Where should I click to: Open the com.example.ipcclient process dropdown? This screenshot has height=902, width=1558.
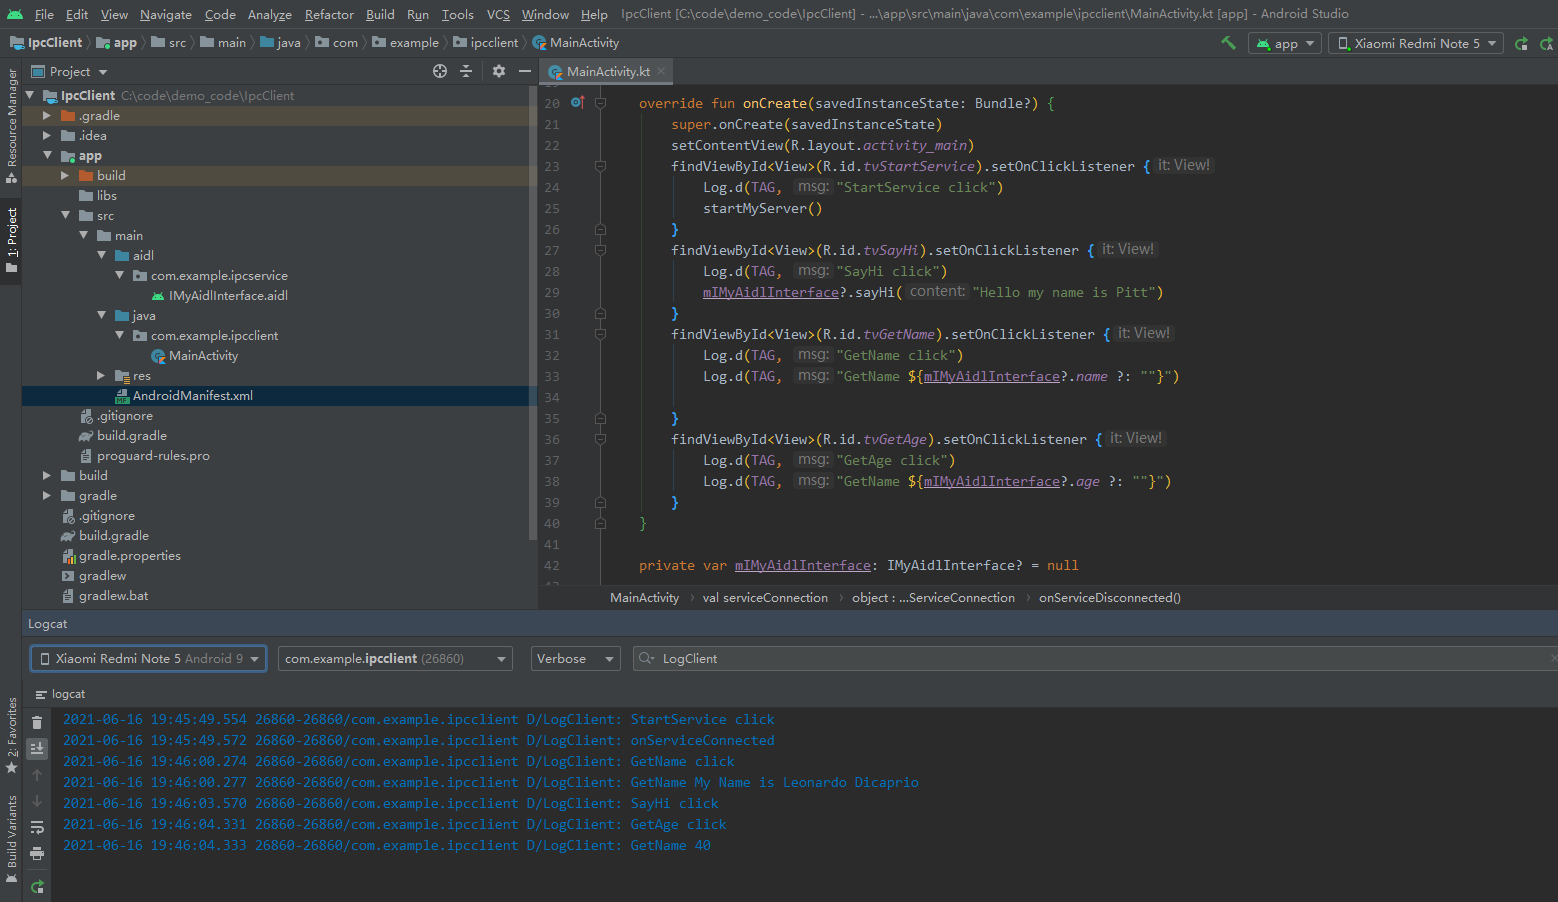[x=395, y=658]
